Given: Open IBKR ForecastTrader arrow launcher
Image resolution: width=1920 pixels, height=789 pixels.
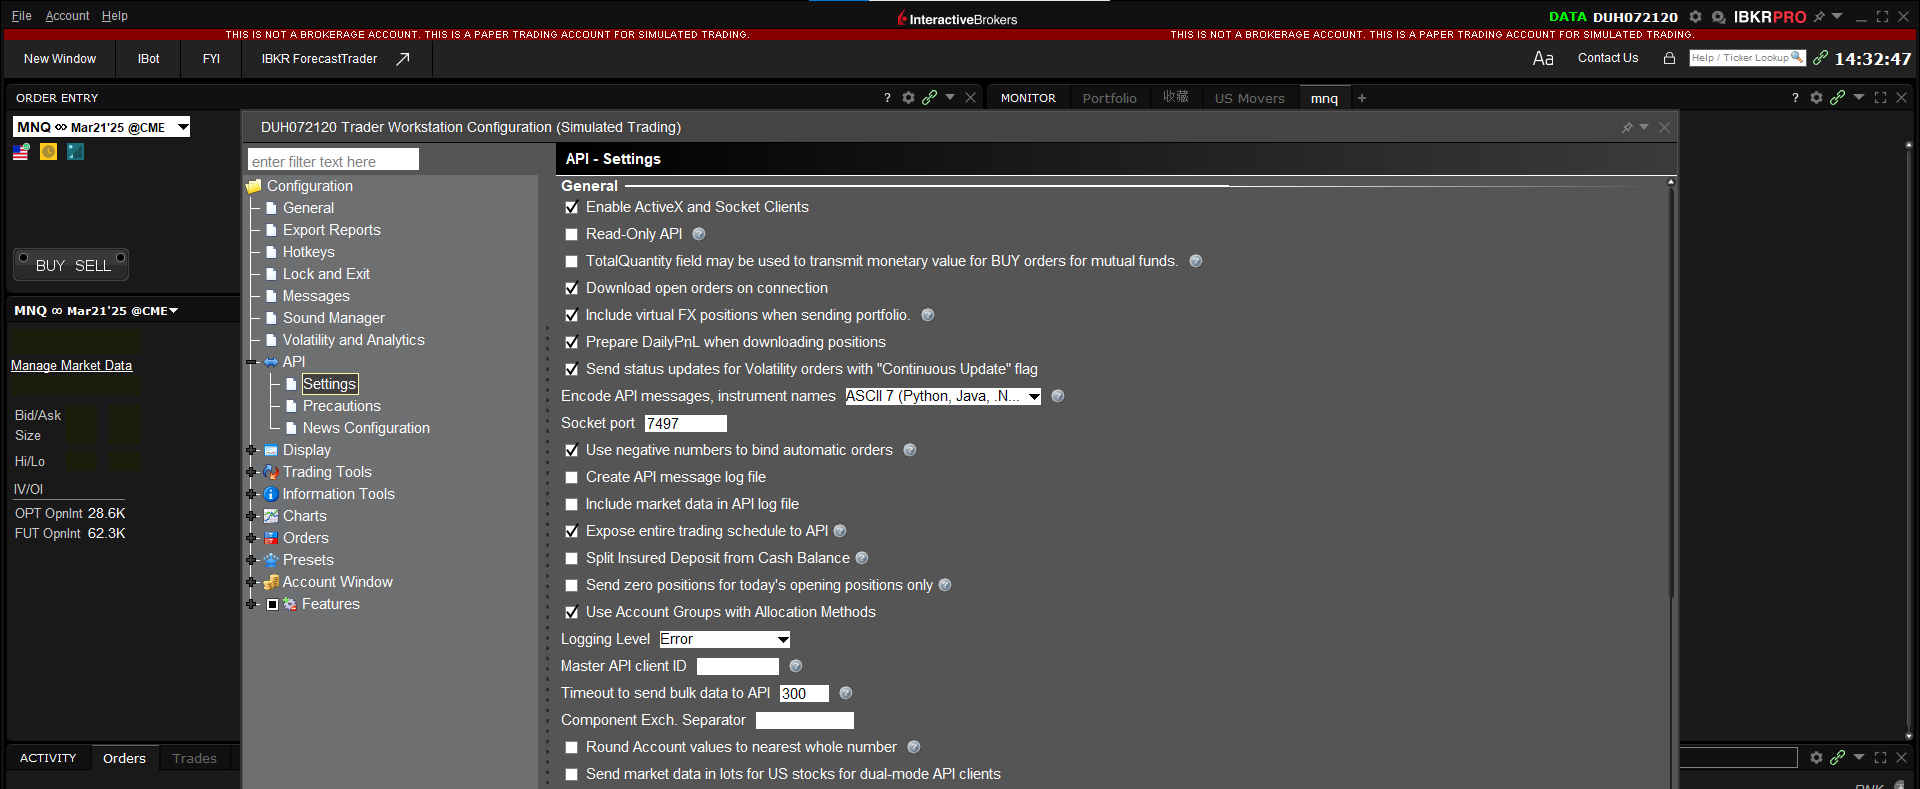Looking at the screenshot, I should (x=403, y=59).
